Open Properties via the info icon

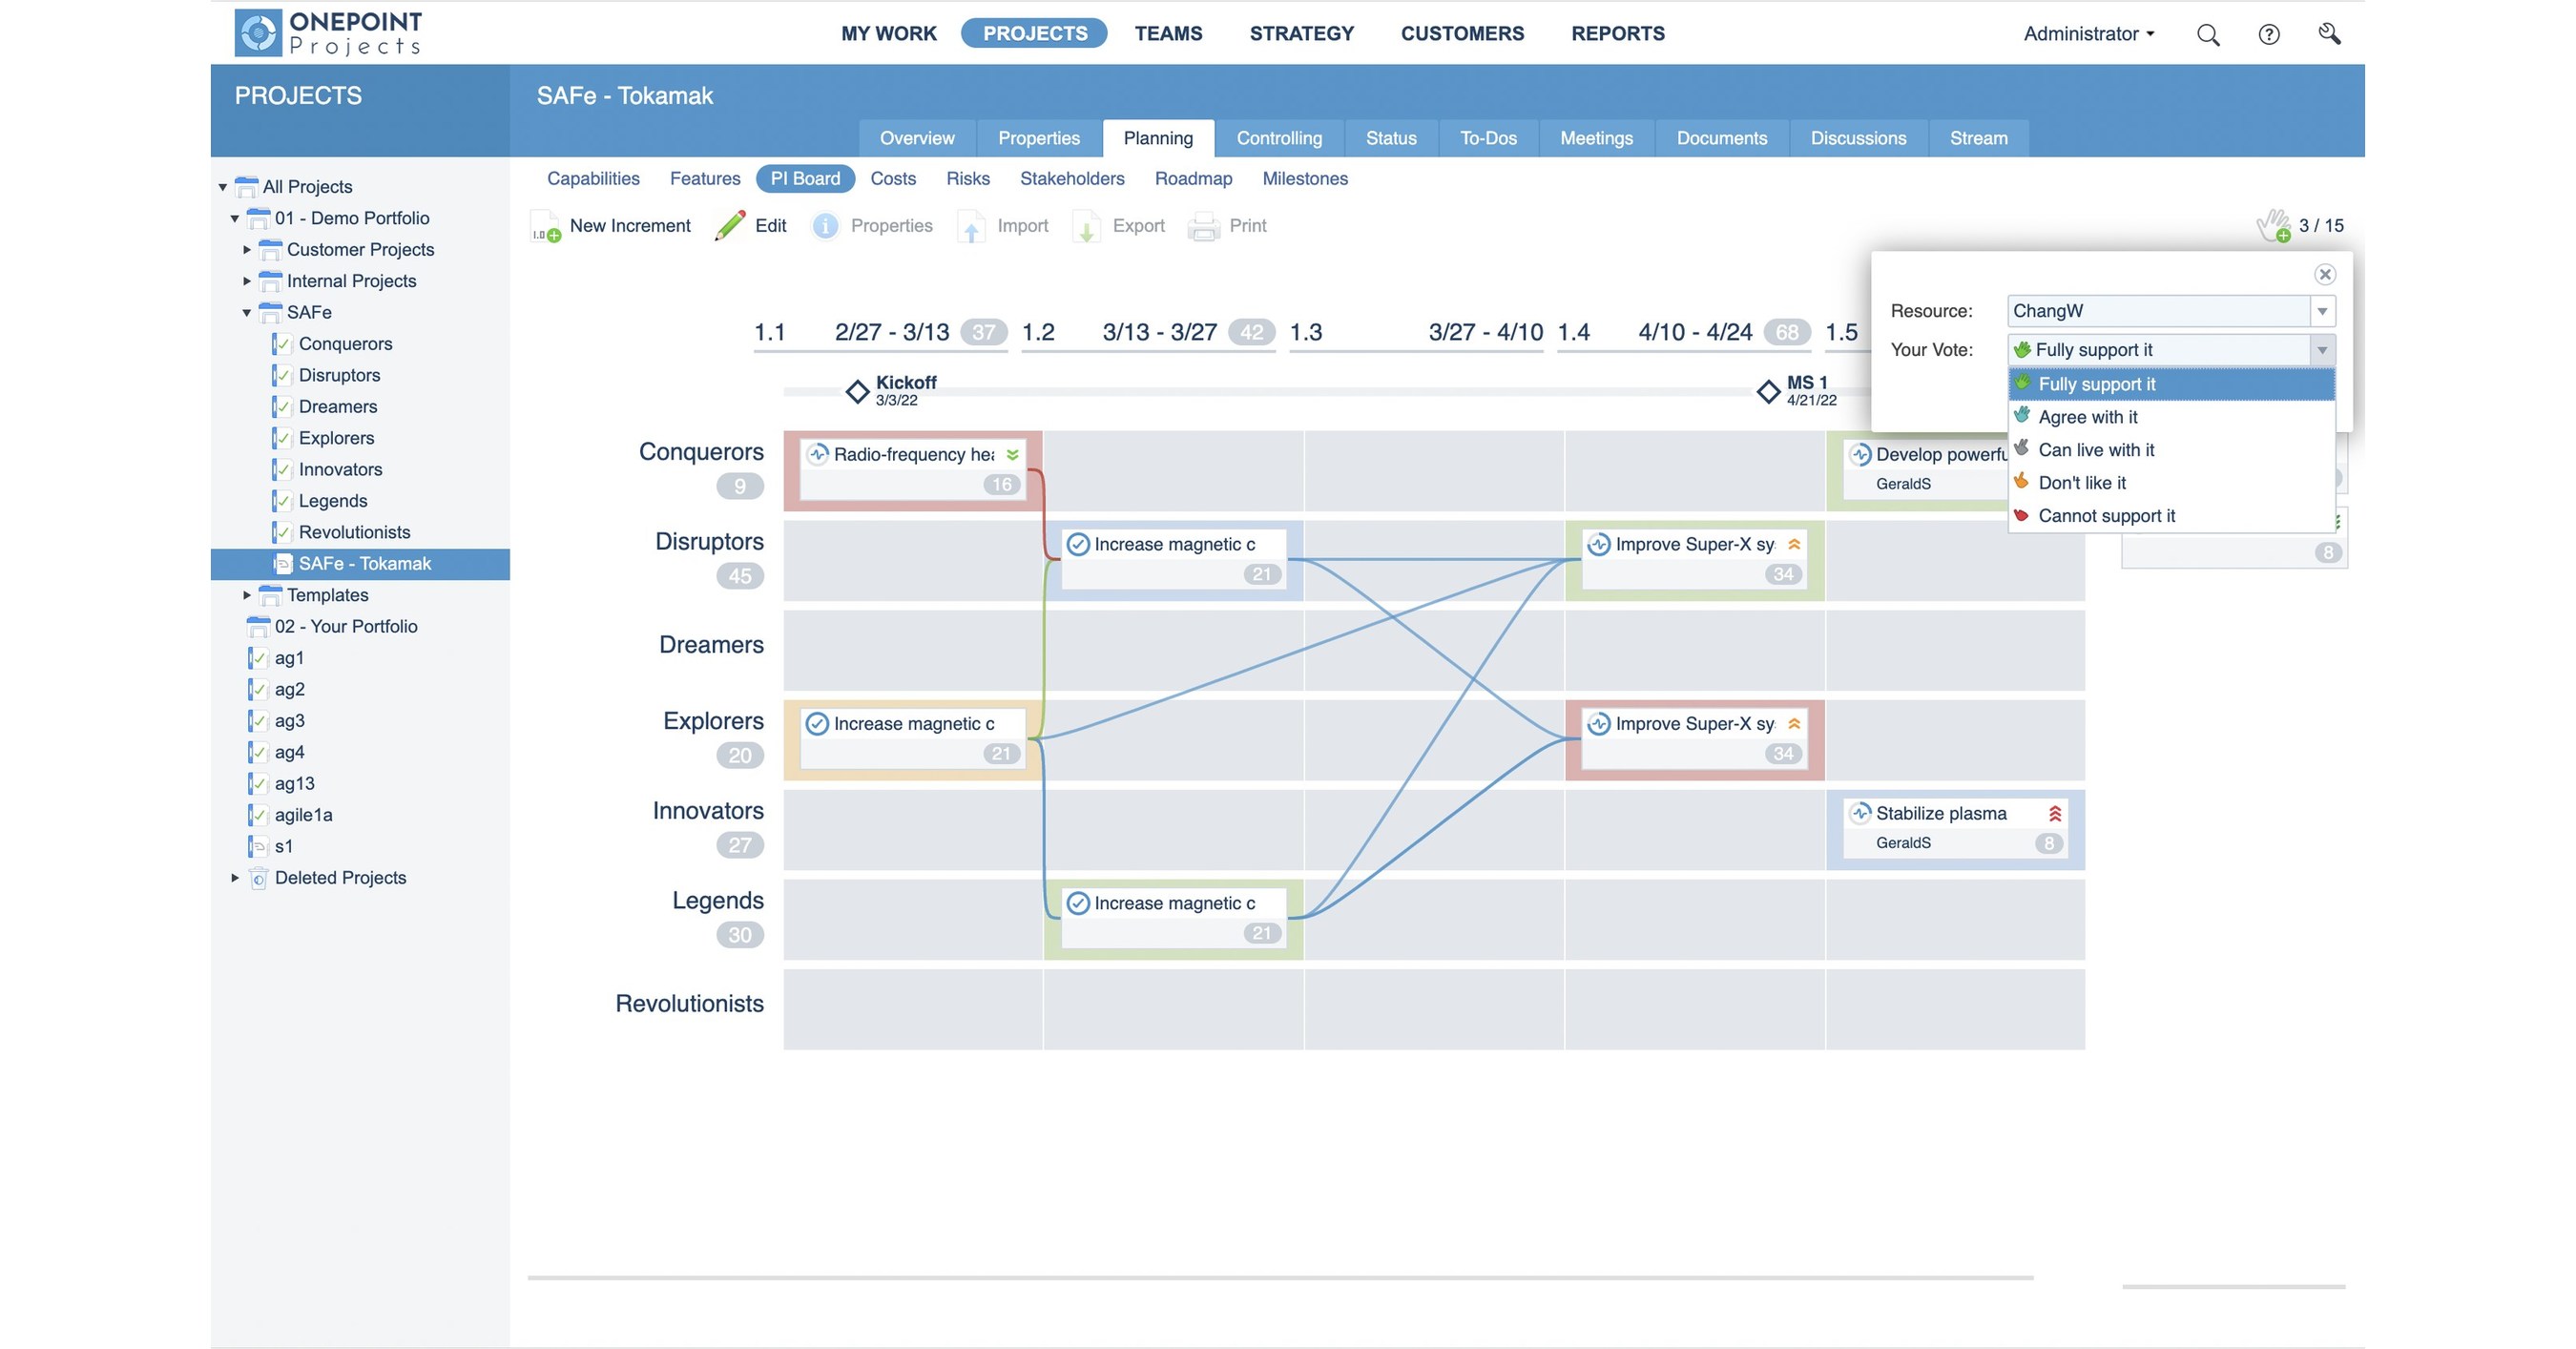pyautogui.click(x=825, y=226)
